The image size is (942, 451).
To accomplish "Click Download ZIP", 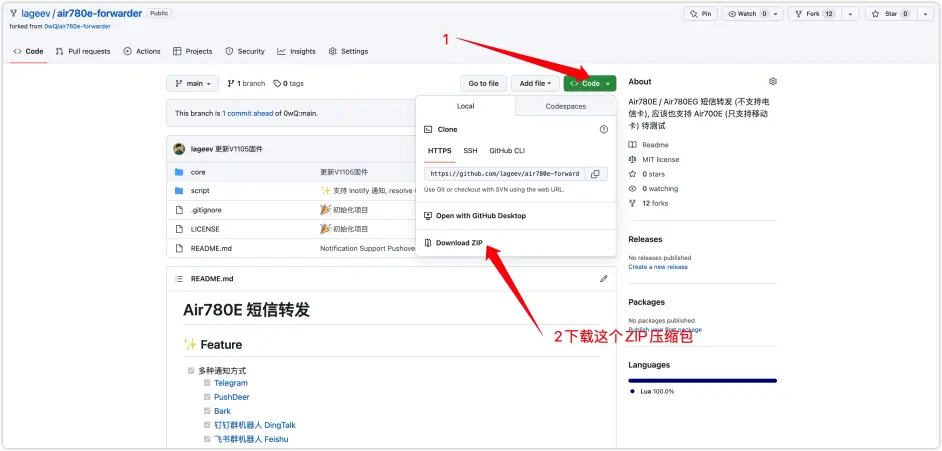I will (459, 243).
